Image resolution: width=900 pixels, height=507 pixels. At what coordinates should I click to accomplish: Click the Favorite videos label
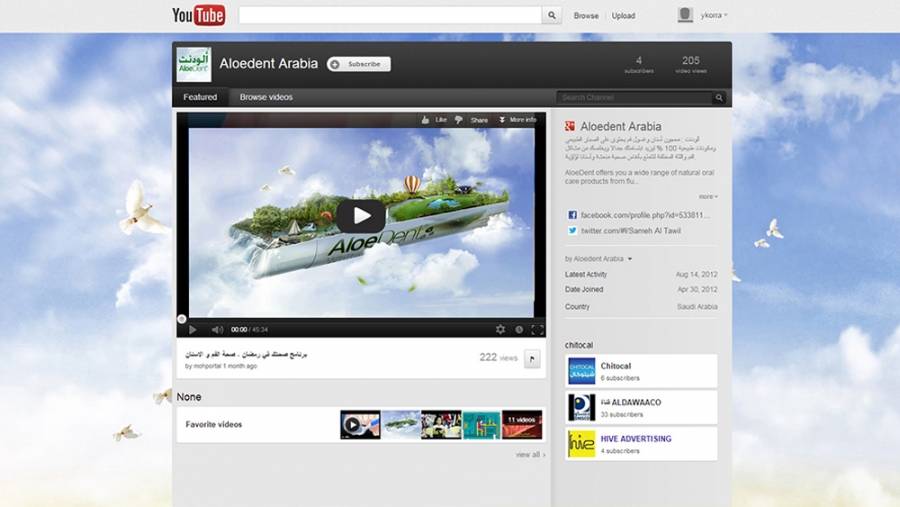pos(214,424)
